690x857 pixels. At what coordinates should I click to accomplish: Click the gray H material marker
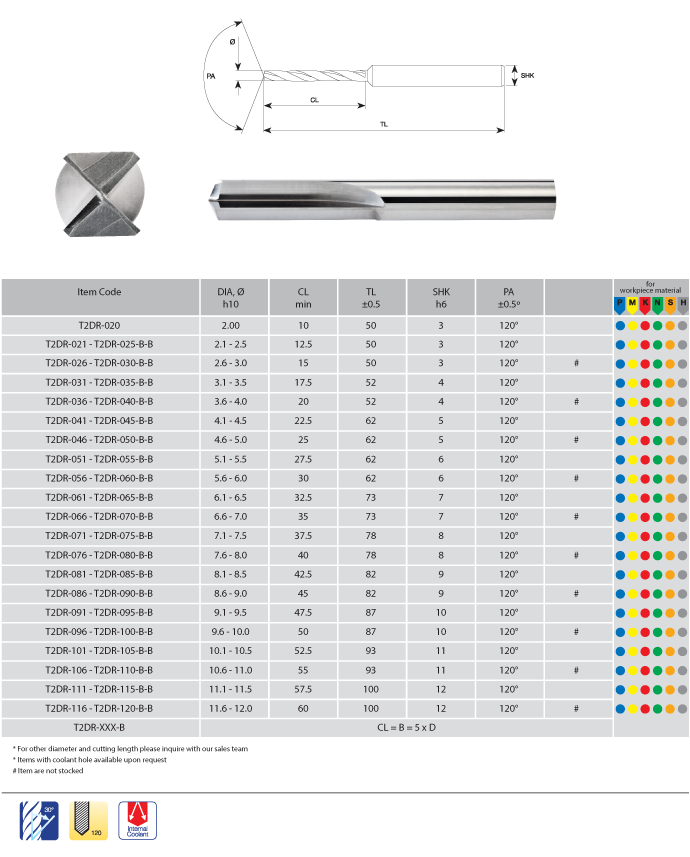(683, 303)
